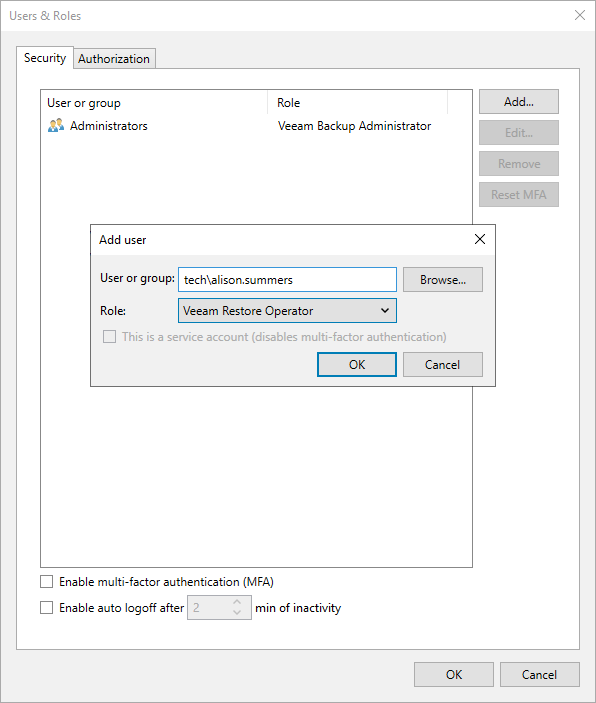Click OK in Users & Roles window
596x703 pixels.
click(454, 675)
